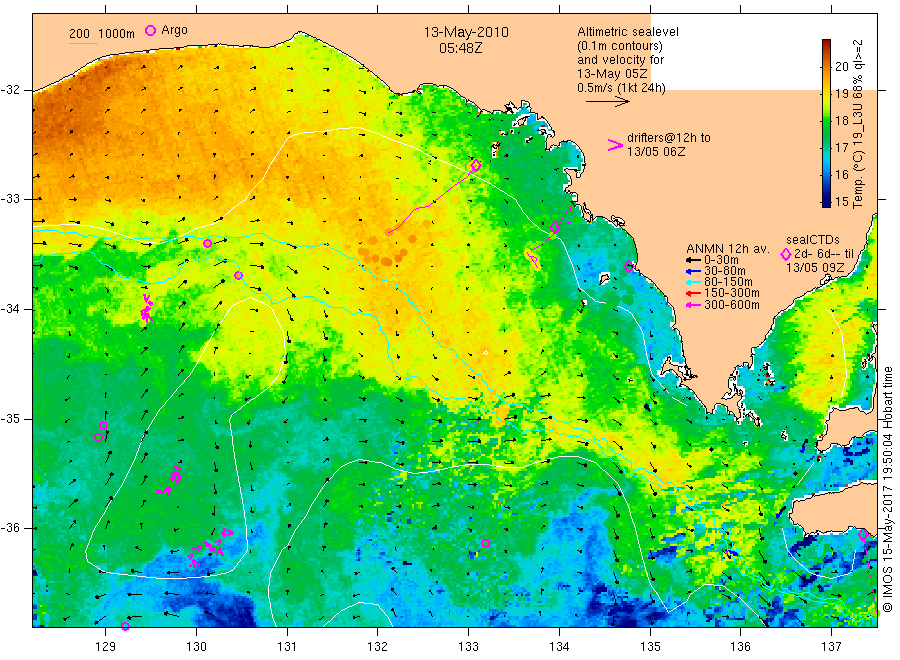The width and height of the screenshot is (900, 660).
Task: Select seal CTD diamond near 134E 33.3S
Action: pyautogui.click(x=554, y=227)
